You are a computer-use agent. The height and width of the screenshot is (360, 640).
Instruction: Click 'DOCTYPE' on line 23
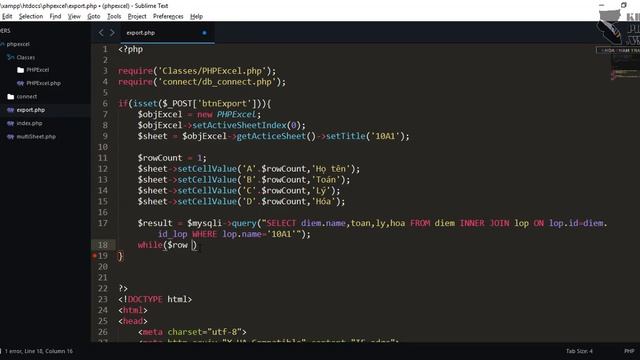(145, 300)
